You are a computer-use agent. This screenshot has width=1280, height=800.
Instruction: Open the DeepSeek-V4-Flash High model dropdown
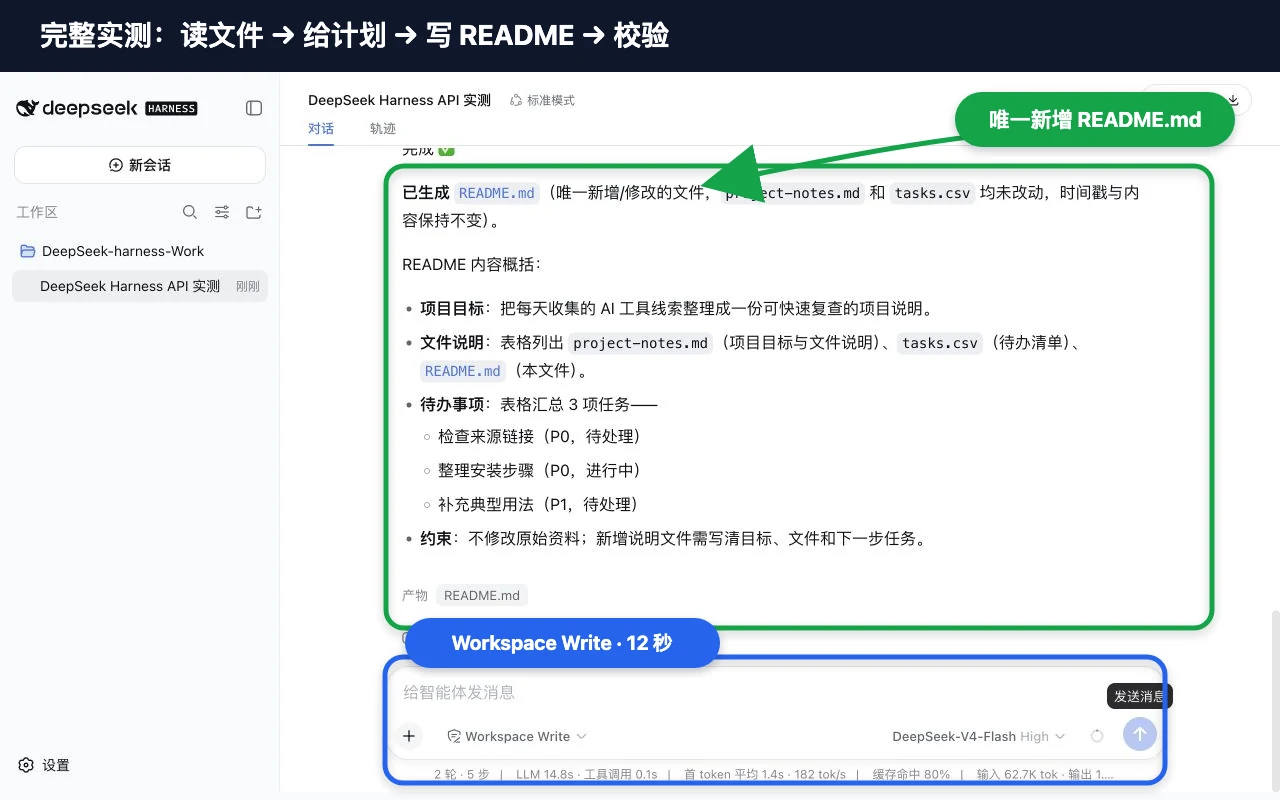click(978, 736)
